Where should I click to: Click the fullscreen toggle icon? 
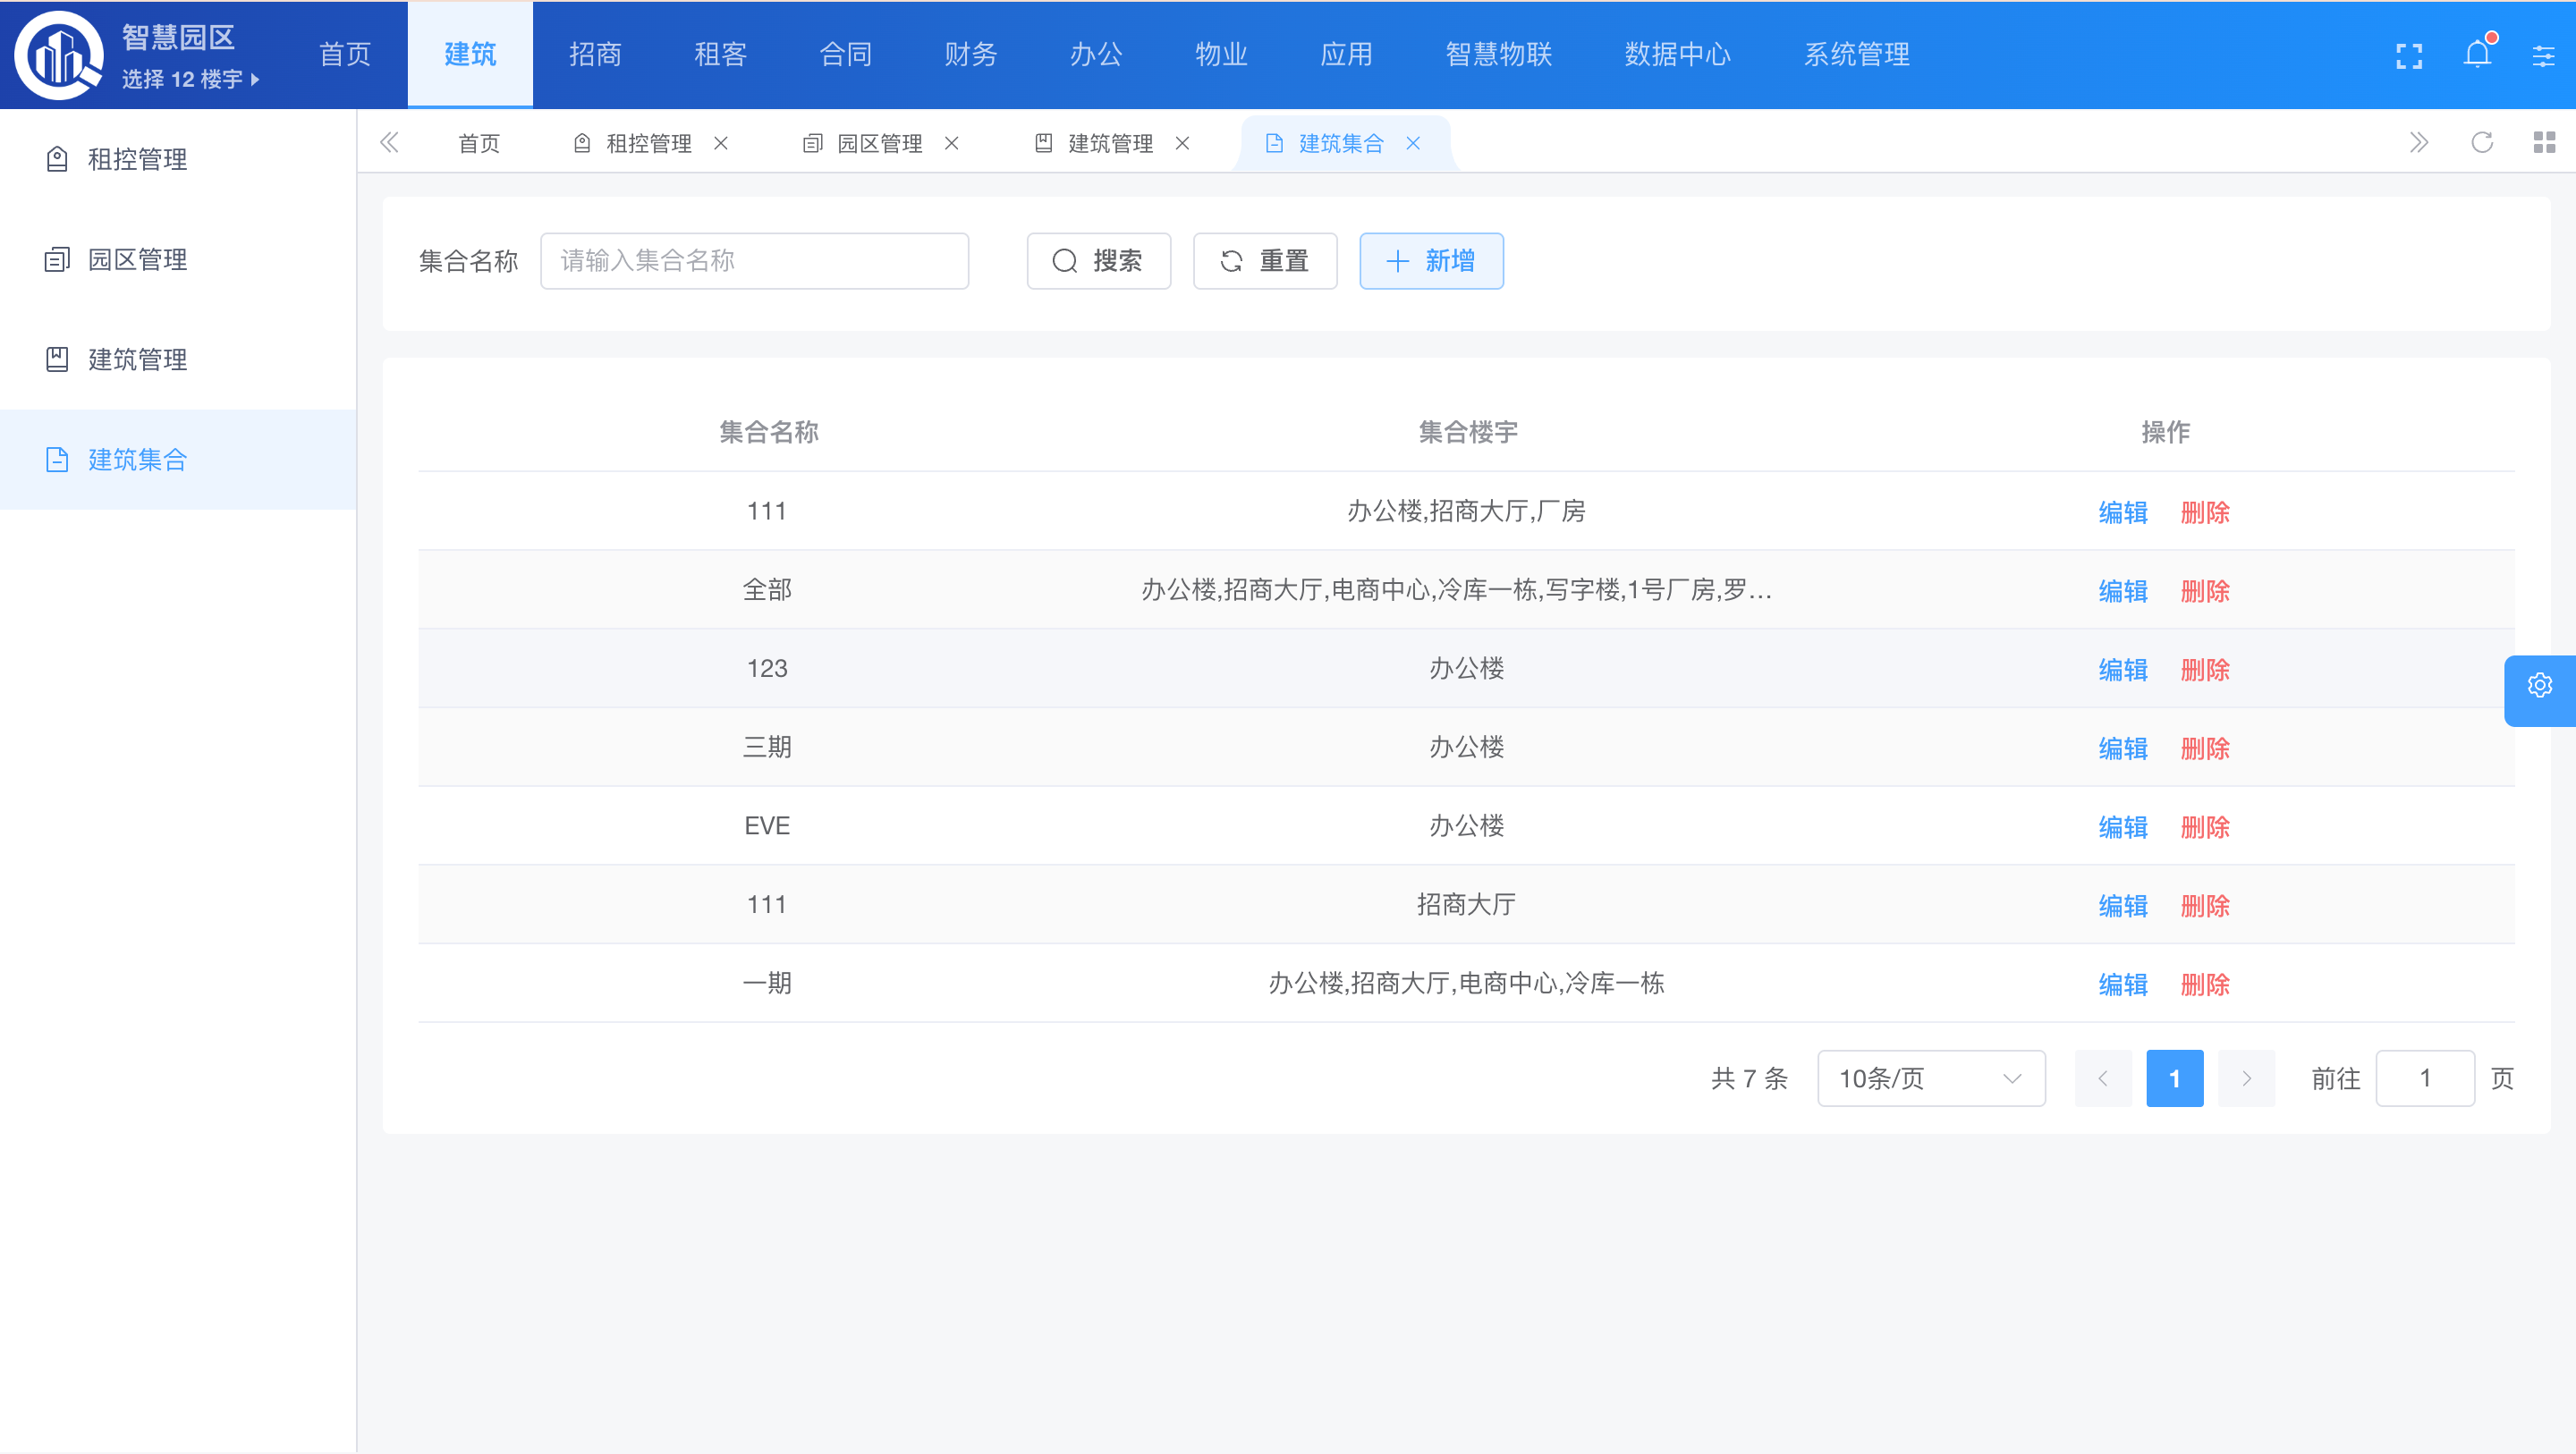(x=2409, y=56)
